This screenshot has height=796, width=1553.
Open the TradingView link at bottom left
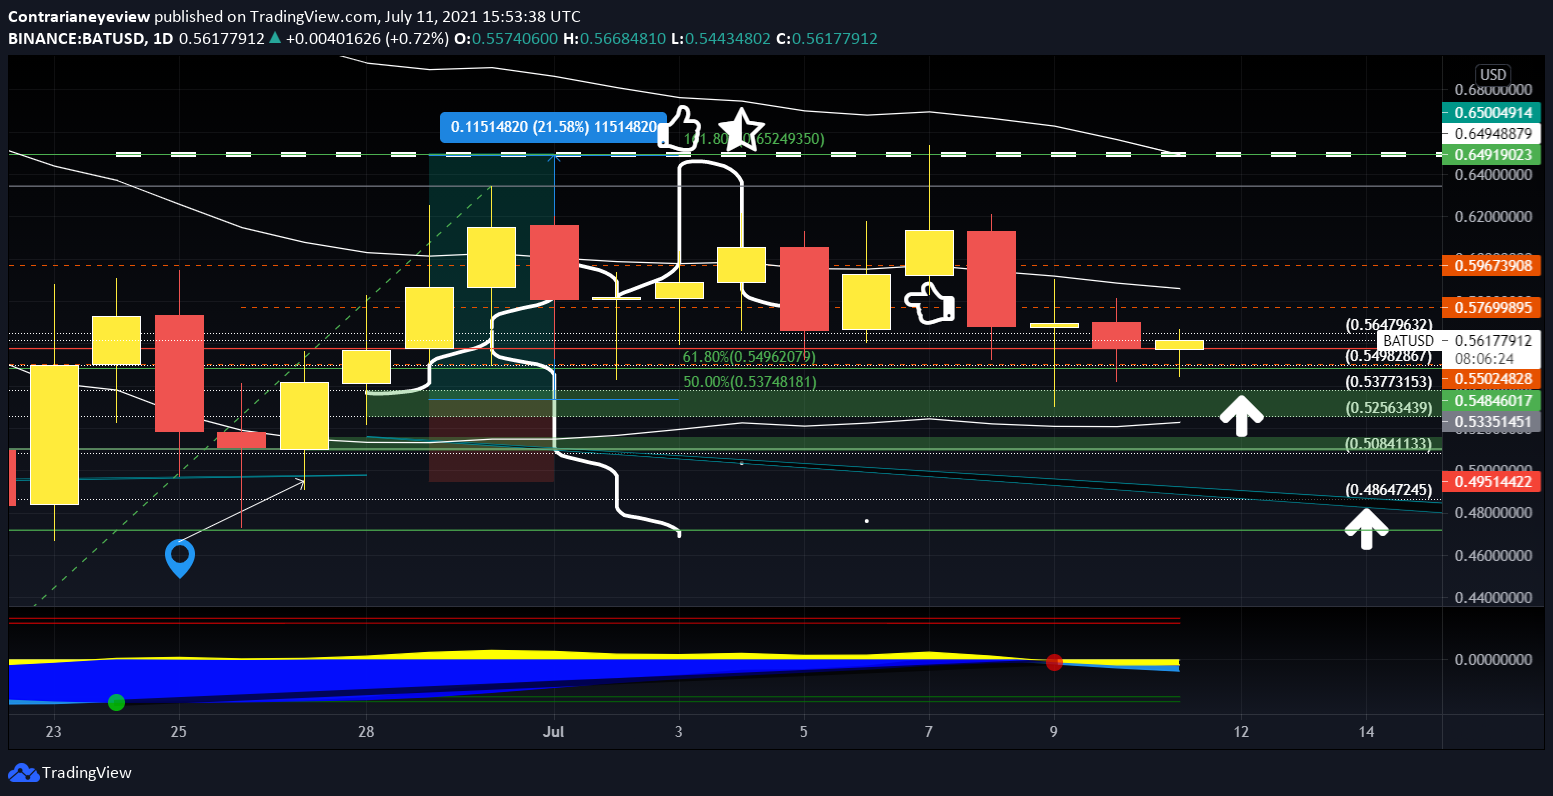pos(70,773)
